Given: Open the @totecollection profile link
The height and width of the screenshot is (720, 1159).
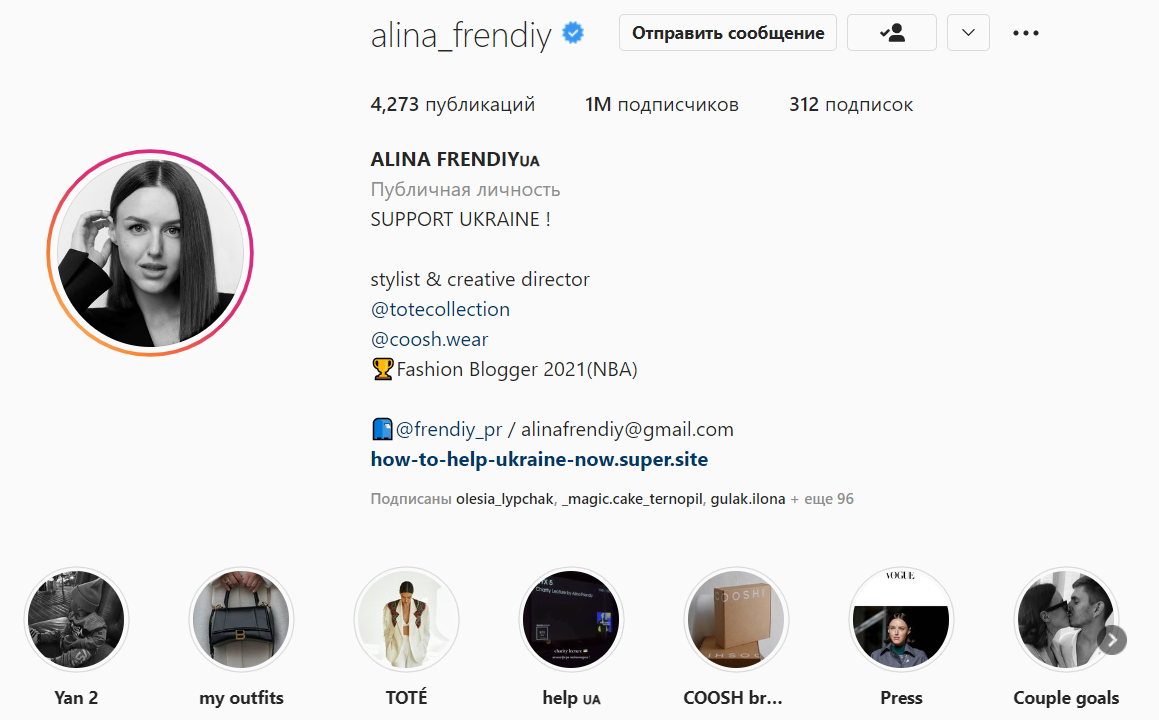Looking at the screenshot, I should tap(441, 309).
